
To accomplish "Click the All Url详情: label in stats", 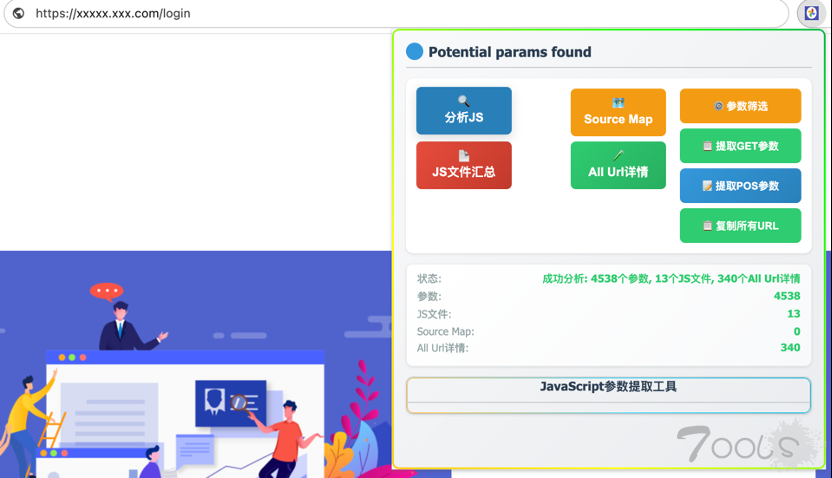I will coord(443,348).
